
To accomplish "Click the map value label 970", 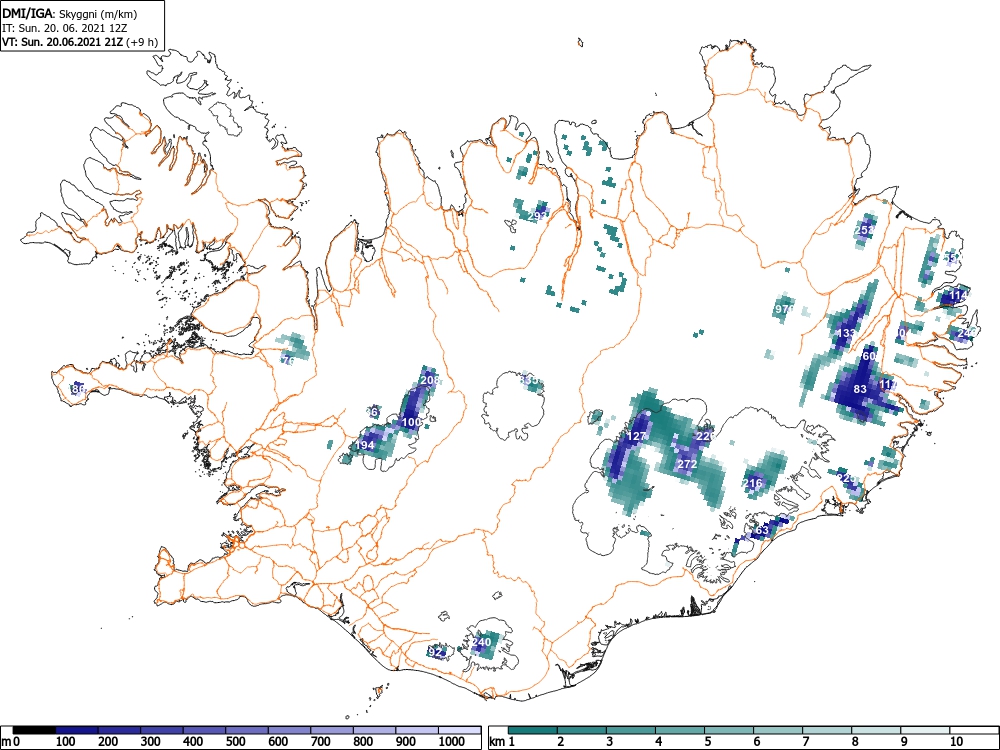I will [784, 309].
